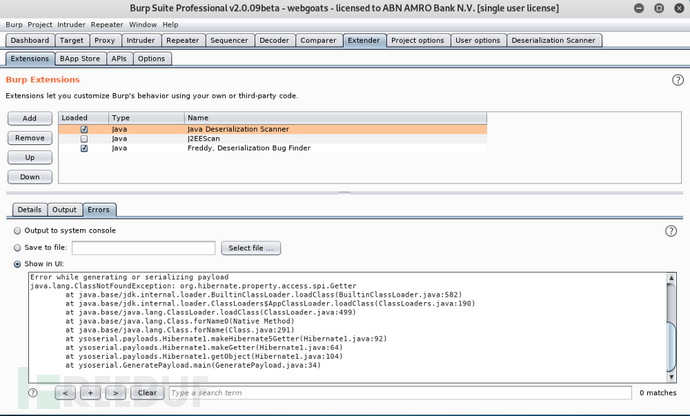Select Output to system console
Image resolution: width=690 pixels, height=416 pixels.
click(x=17, y=231)
